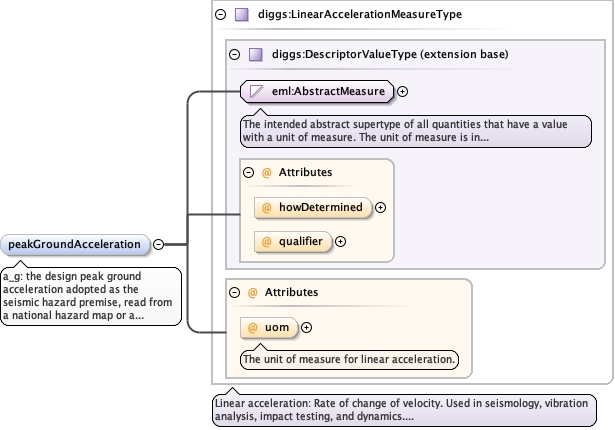Collapse the diggs:LinearAccelerationMeasureType box
Screen dimensions: 615x430
tap(221, 15)
